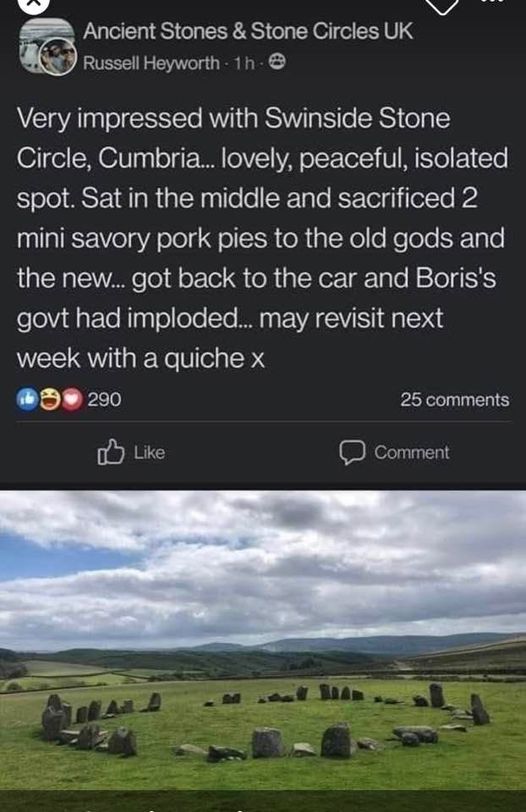Open the Swinside stone circle photo
Image resolution: width=526 pixels, height=812 pixels.
[263, 640]
